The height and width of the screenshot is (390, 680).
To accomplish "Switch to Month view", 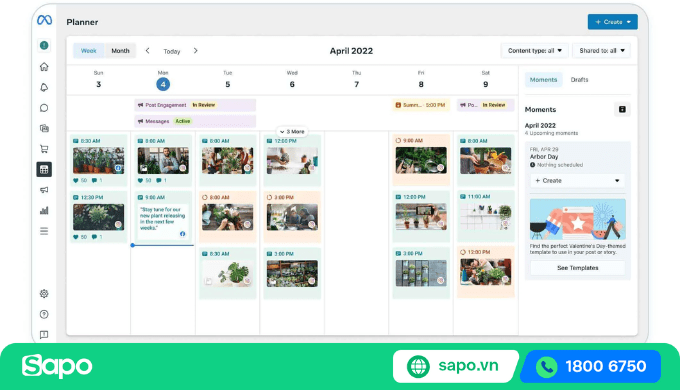I will pyautogui.click(x=120, y=51).
